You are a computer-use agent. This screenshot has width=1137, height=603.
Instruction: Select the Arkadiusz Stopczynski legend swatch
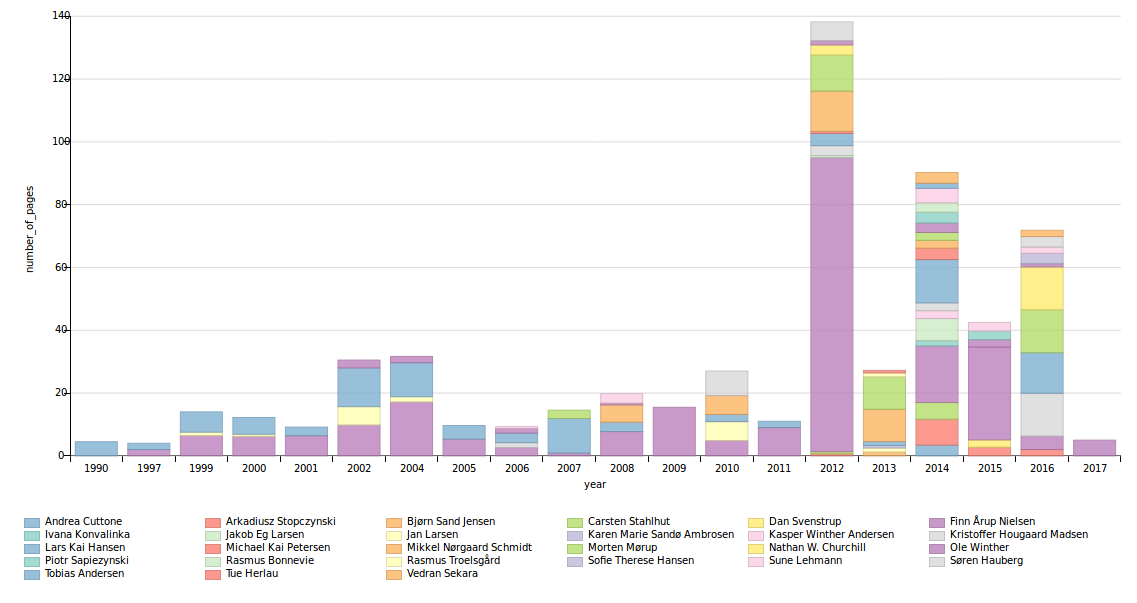[x=212, y=523]
